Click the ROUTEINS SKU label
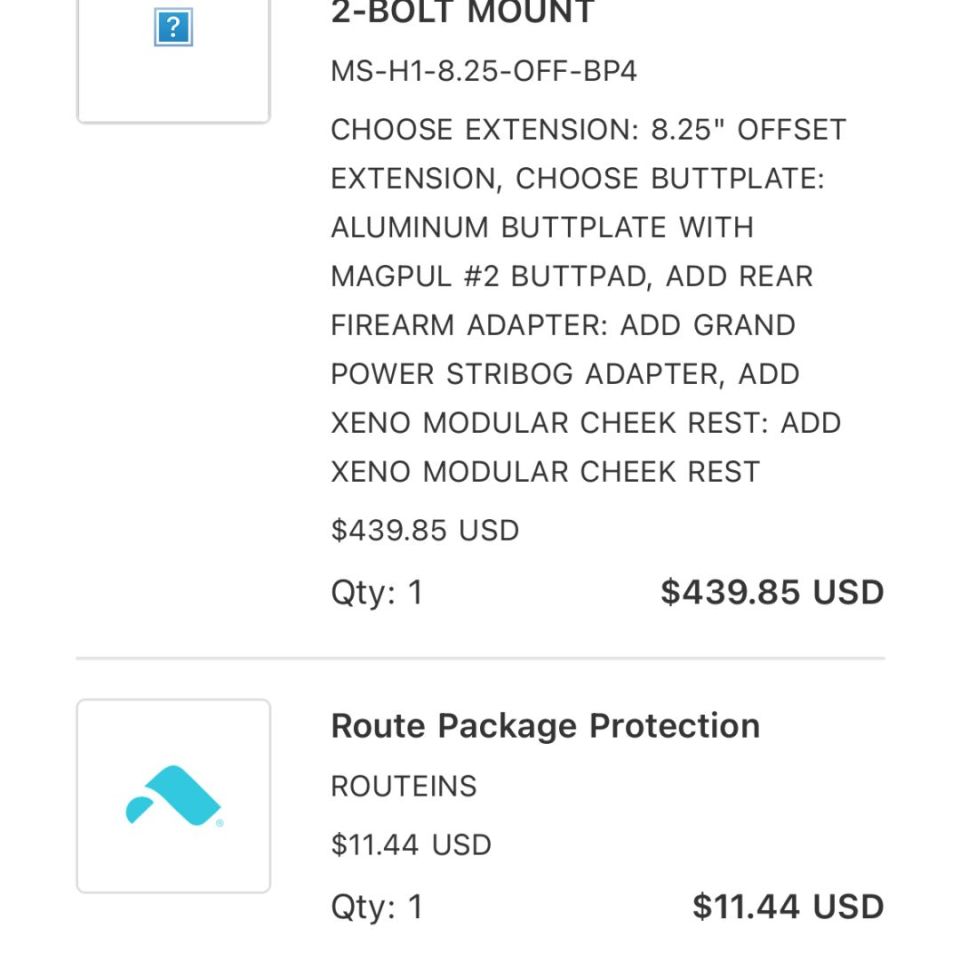Image resolution: width=960 pixels, height=960 pixels. 404,786
